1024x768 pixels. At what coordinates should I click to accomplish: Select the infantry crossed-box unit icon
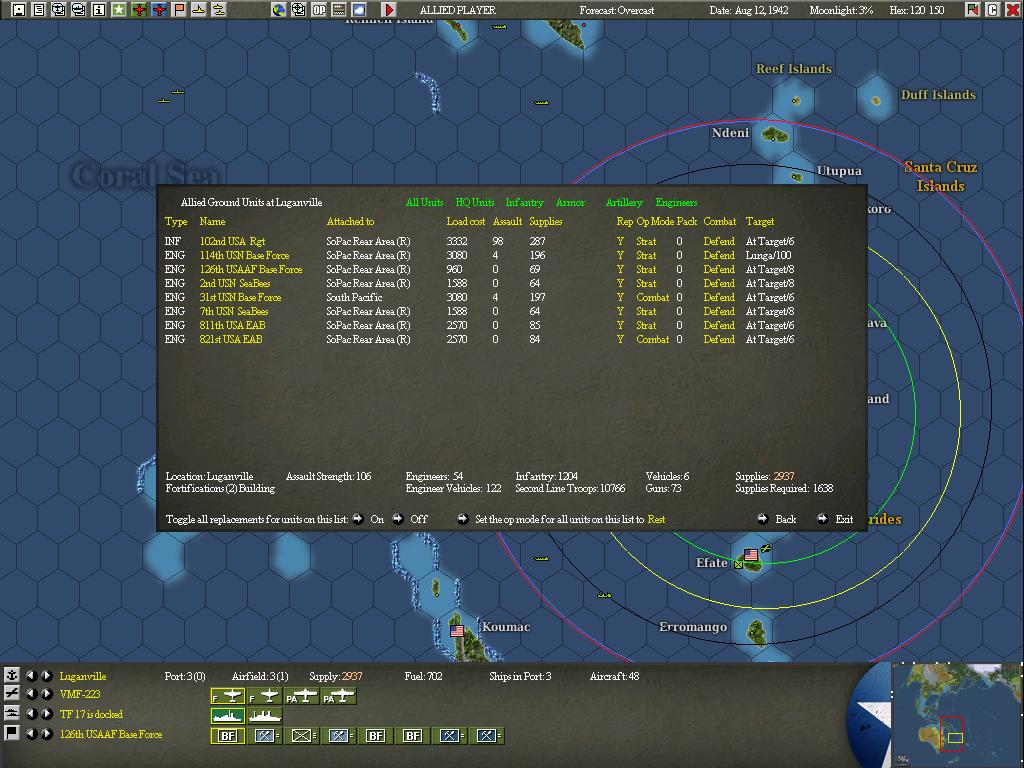pyautogui.click(x=301, y=735)
